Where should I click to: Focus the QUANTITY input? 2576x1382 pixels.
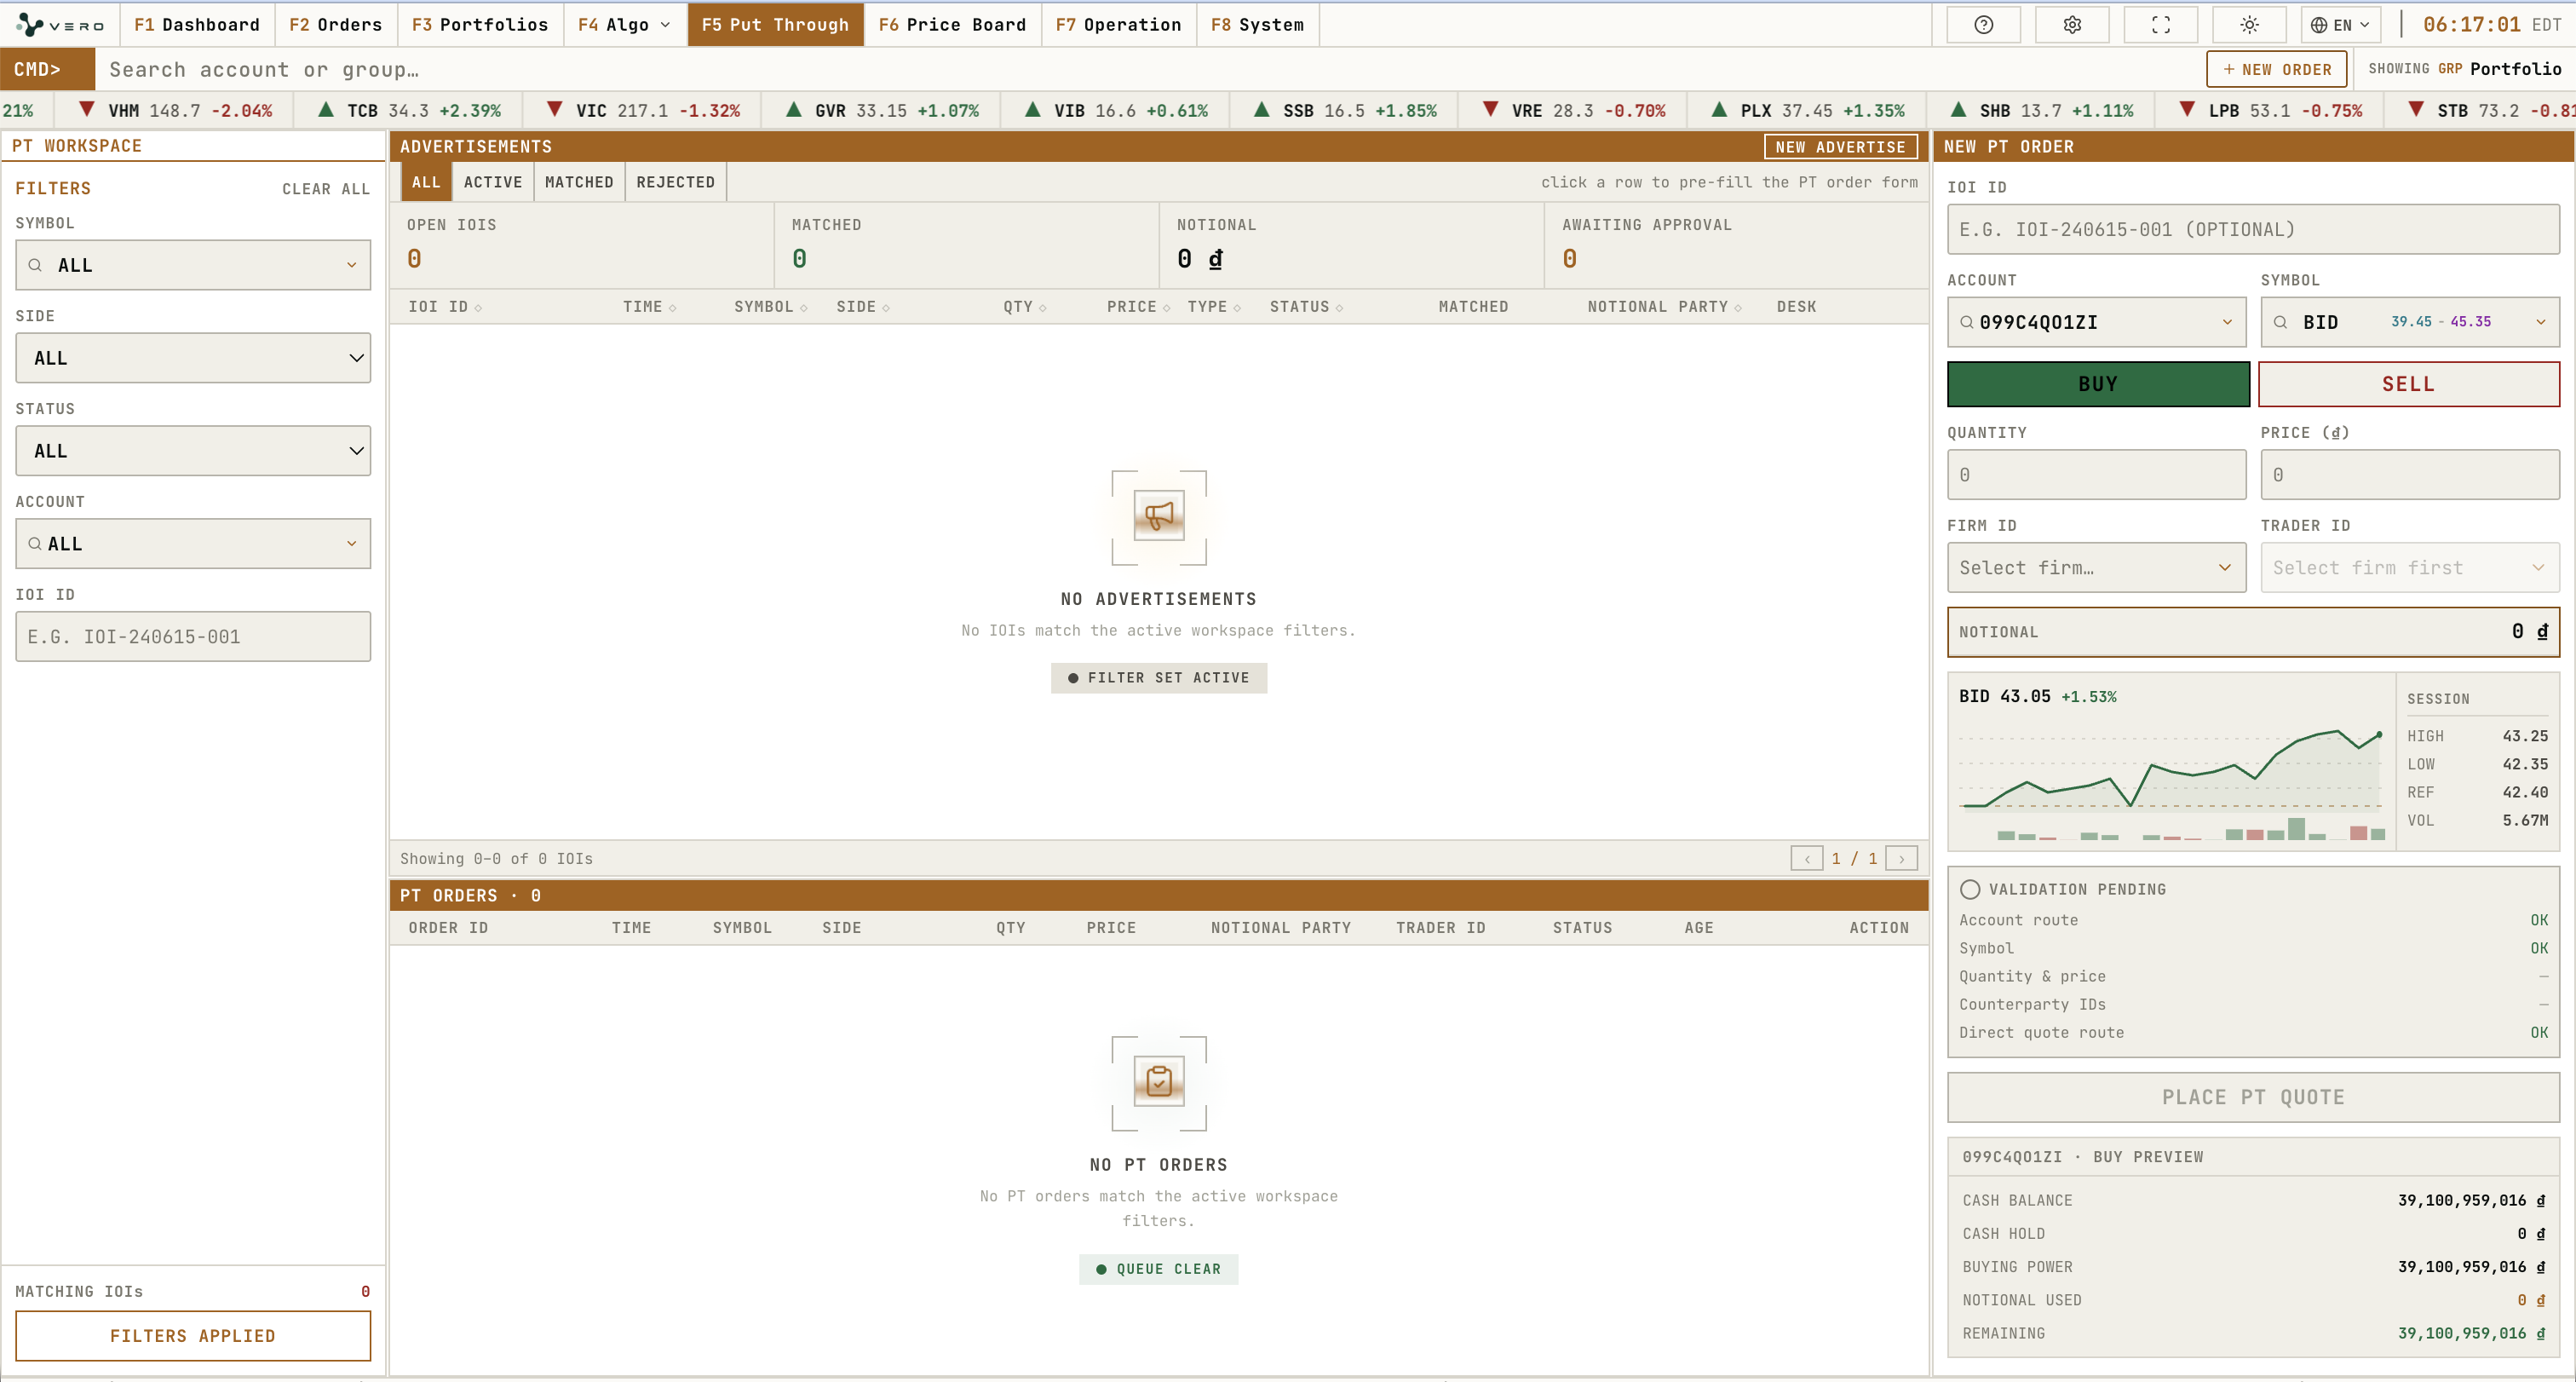pos(2097,475)
